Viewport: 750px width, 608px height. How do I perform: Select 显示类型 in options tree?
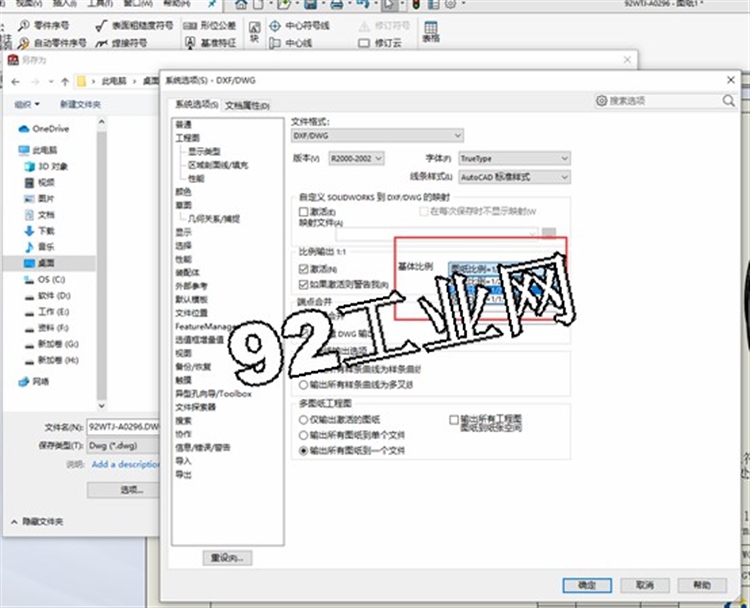tap(204, 152)
